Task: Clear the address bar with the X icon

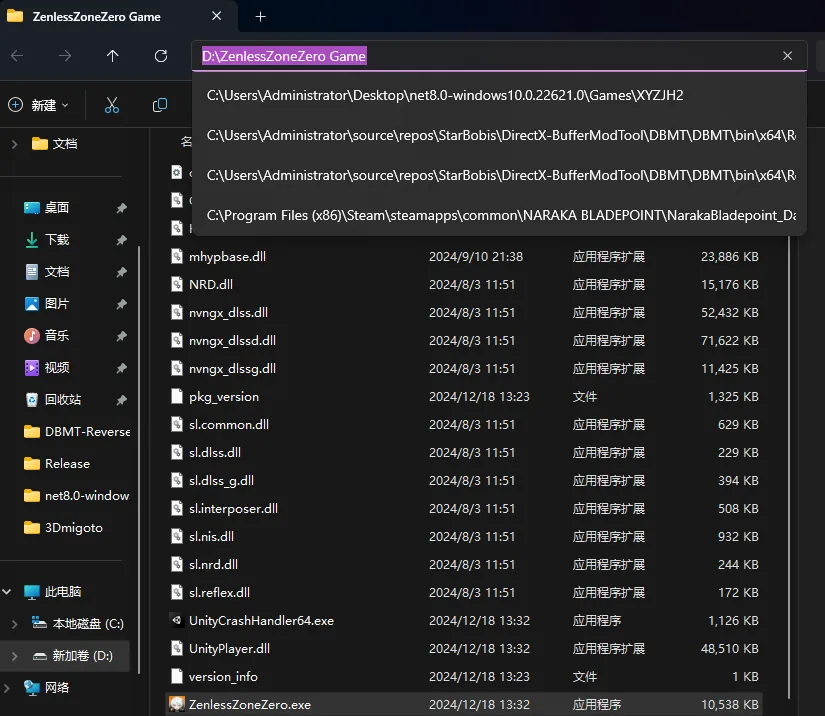Action: 787,56
